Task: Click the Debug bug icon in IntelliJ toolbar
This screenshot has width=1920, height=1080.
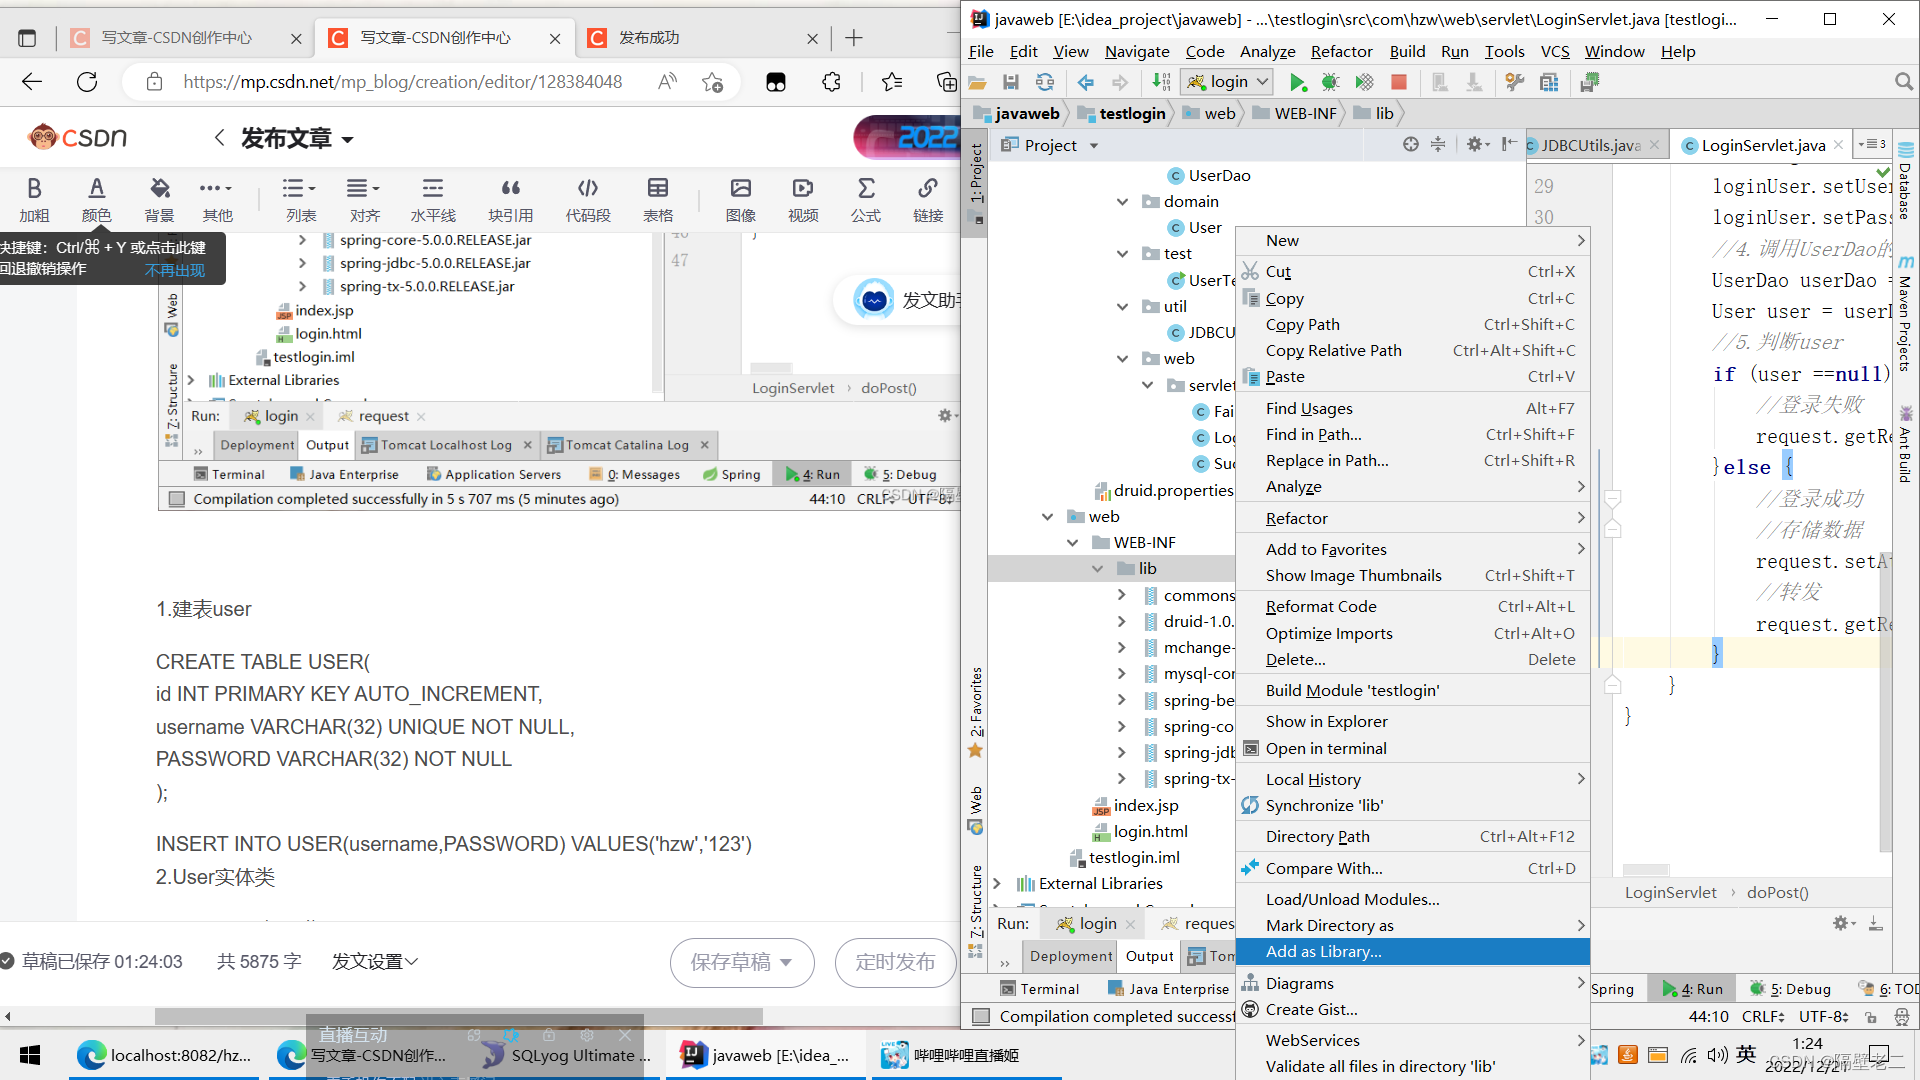Action: tap(1330, 82)
